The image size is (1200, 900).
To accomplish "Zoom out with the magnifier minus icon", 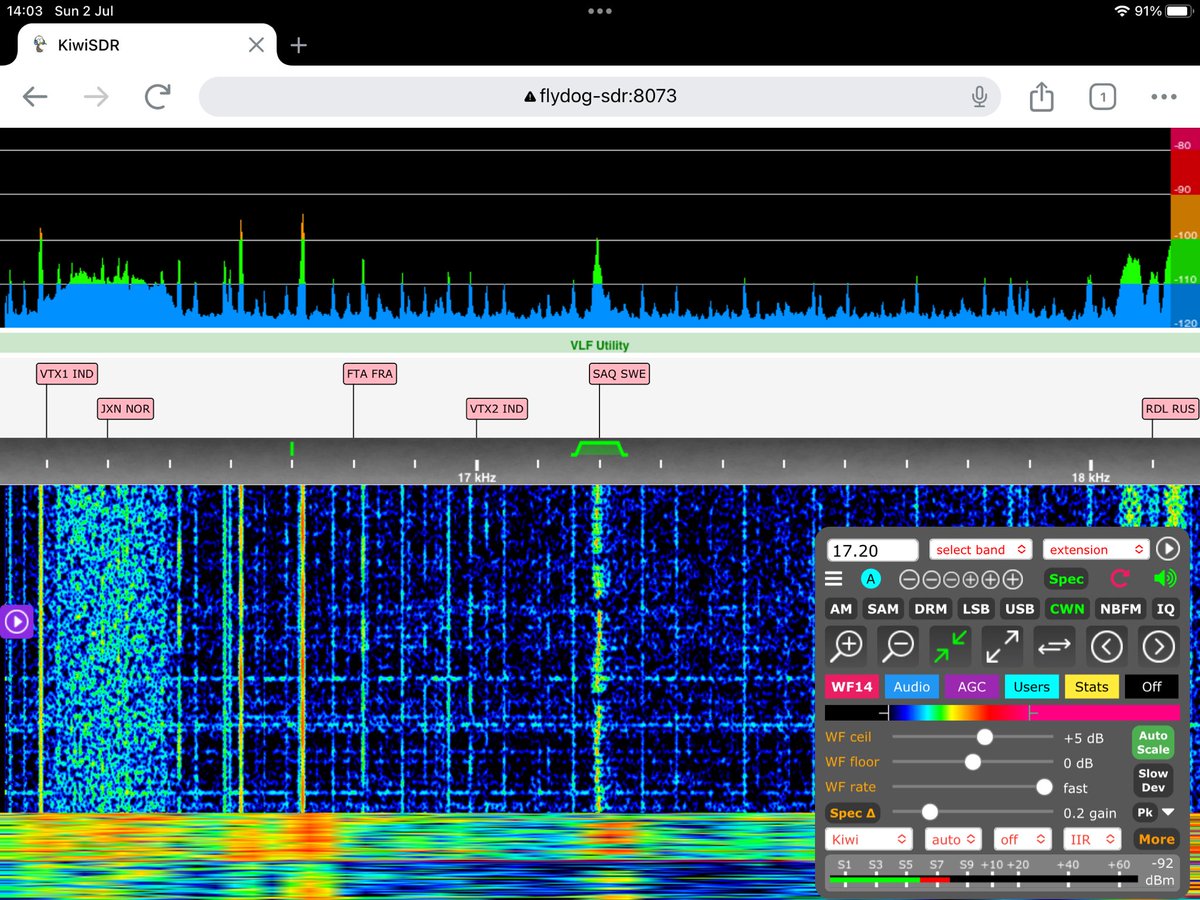I will click(x=899, y=646).
